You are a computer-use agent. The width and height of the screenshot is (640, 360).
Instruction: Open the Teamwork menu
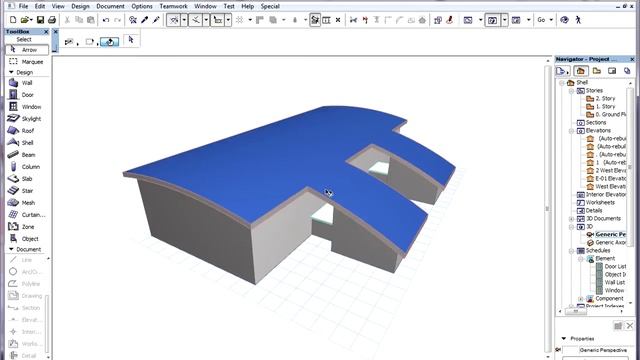coord(173,6)
